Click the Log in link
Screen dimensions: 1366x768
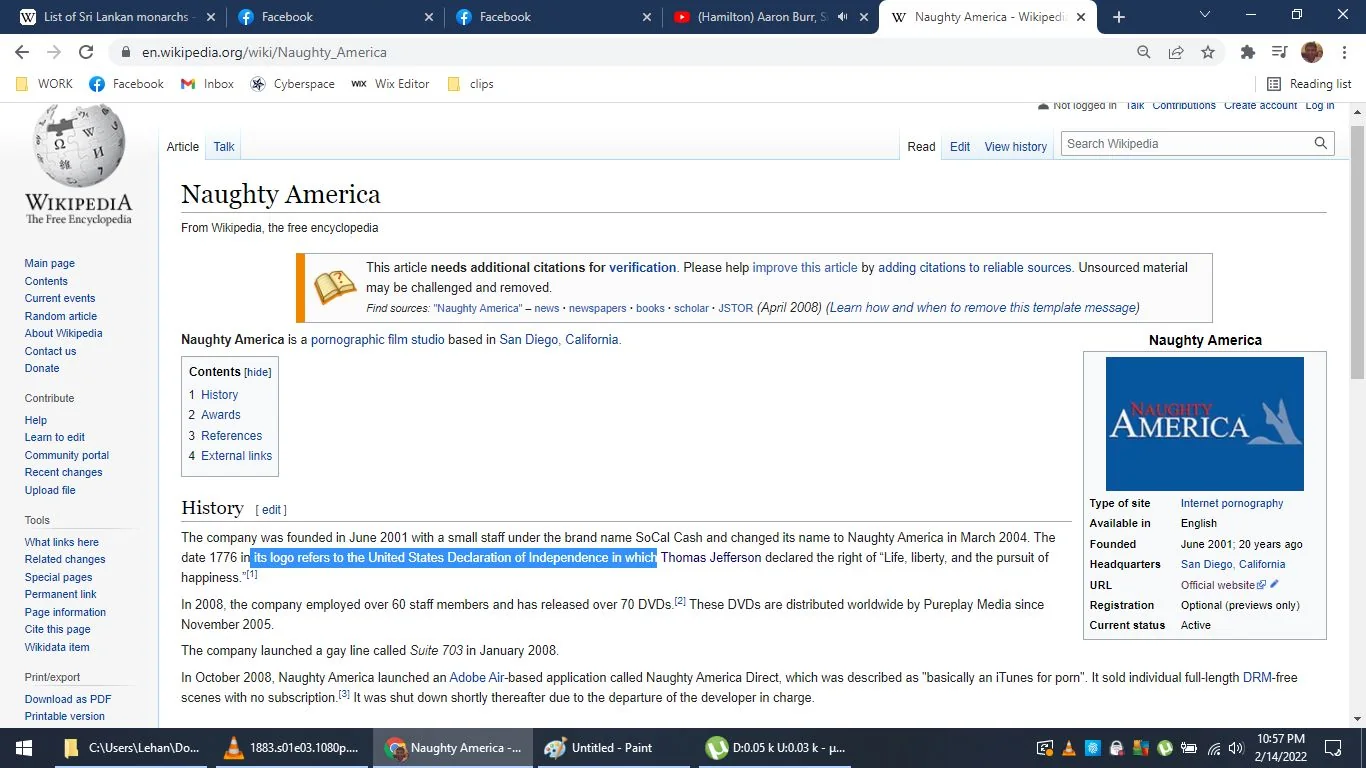coord(1320,106)
